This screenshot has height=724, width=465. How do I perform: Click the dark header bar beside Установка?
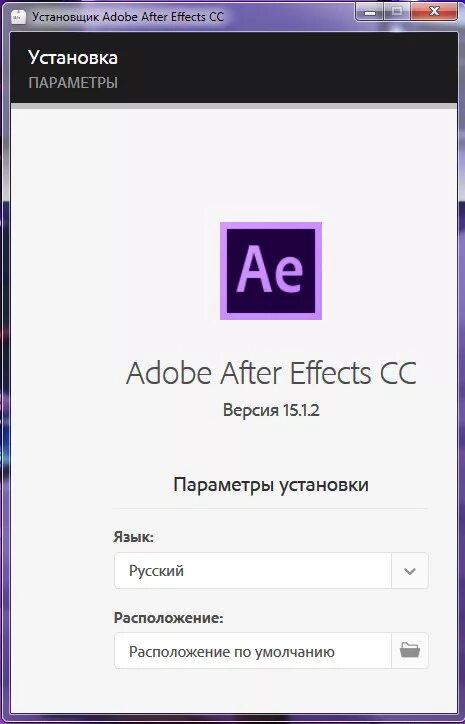(x=286, y=67)
